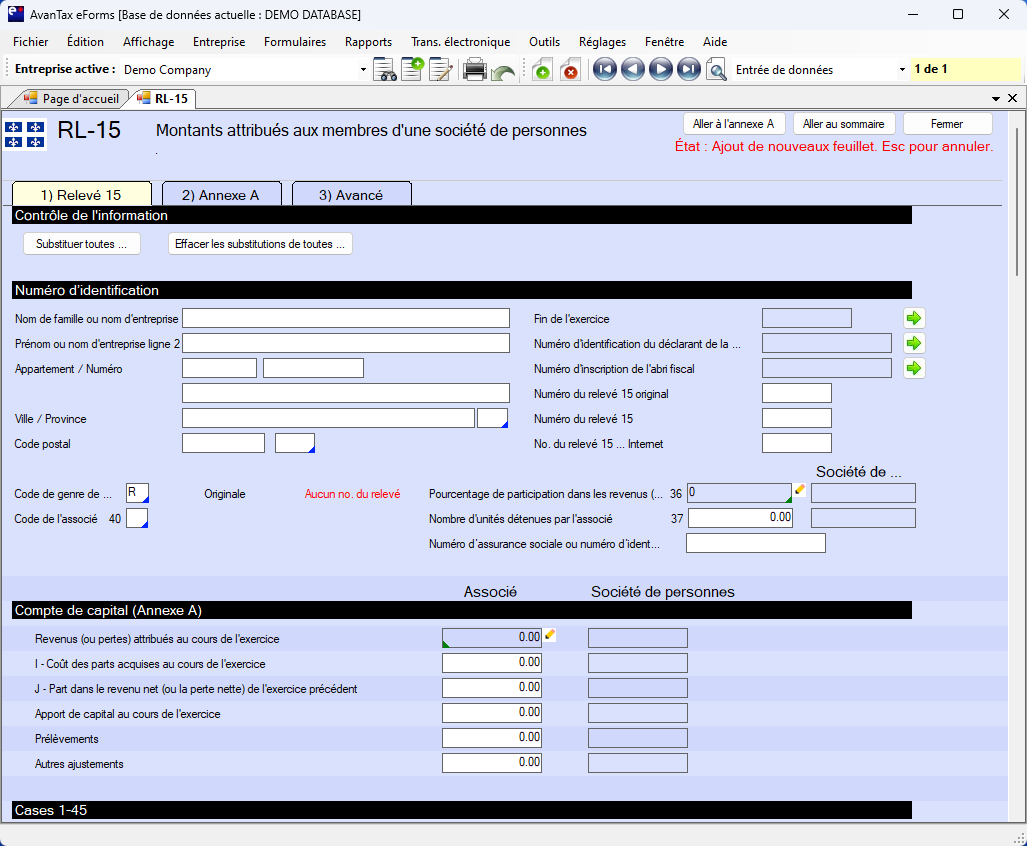This screenshot has width=1027, height=846.
Task: Open the Entrée de données mode dropdown
Action: click(x=902, y=70)
